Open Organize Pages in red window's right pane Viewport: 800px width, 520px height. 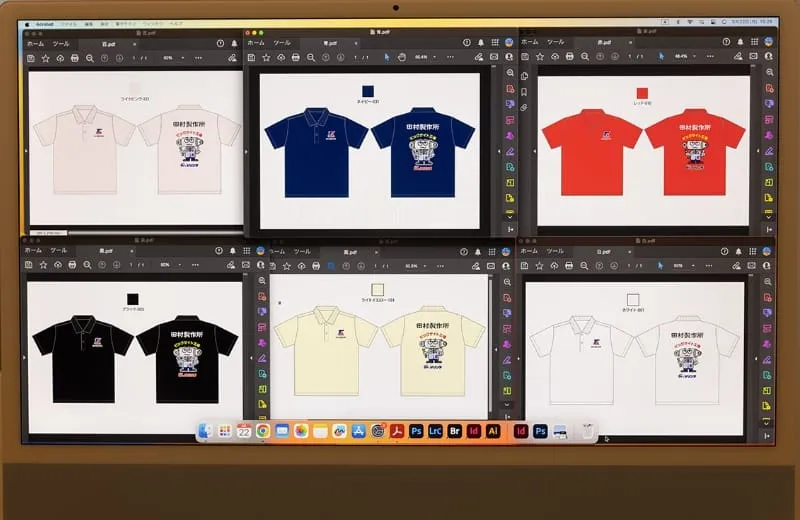pyautogui.click(x=769, y=182)
